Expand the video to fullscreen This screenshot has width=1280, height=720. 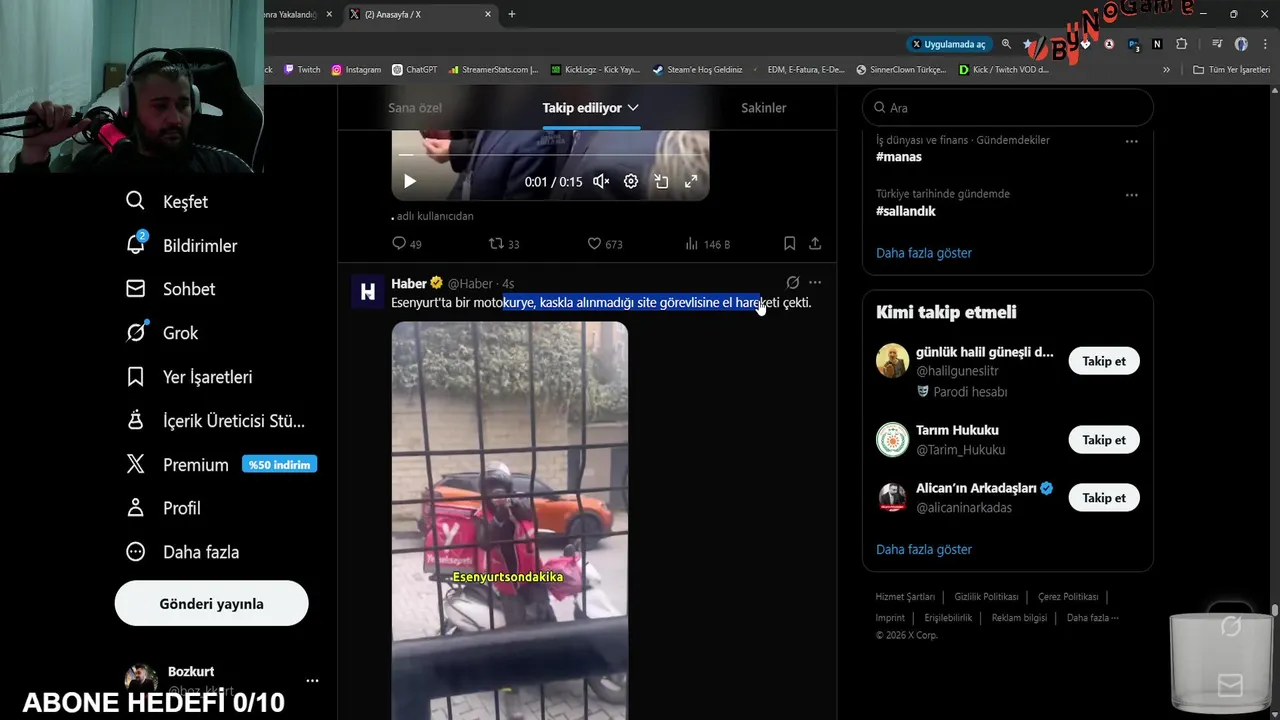point(691,182)
